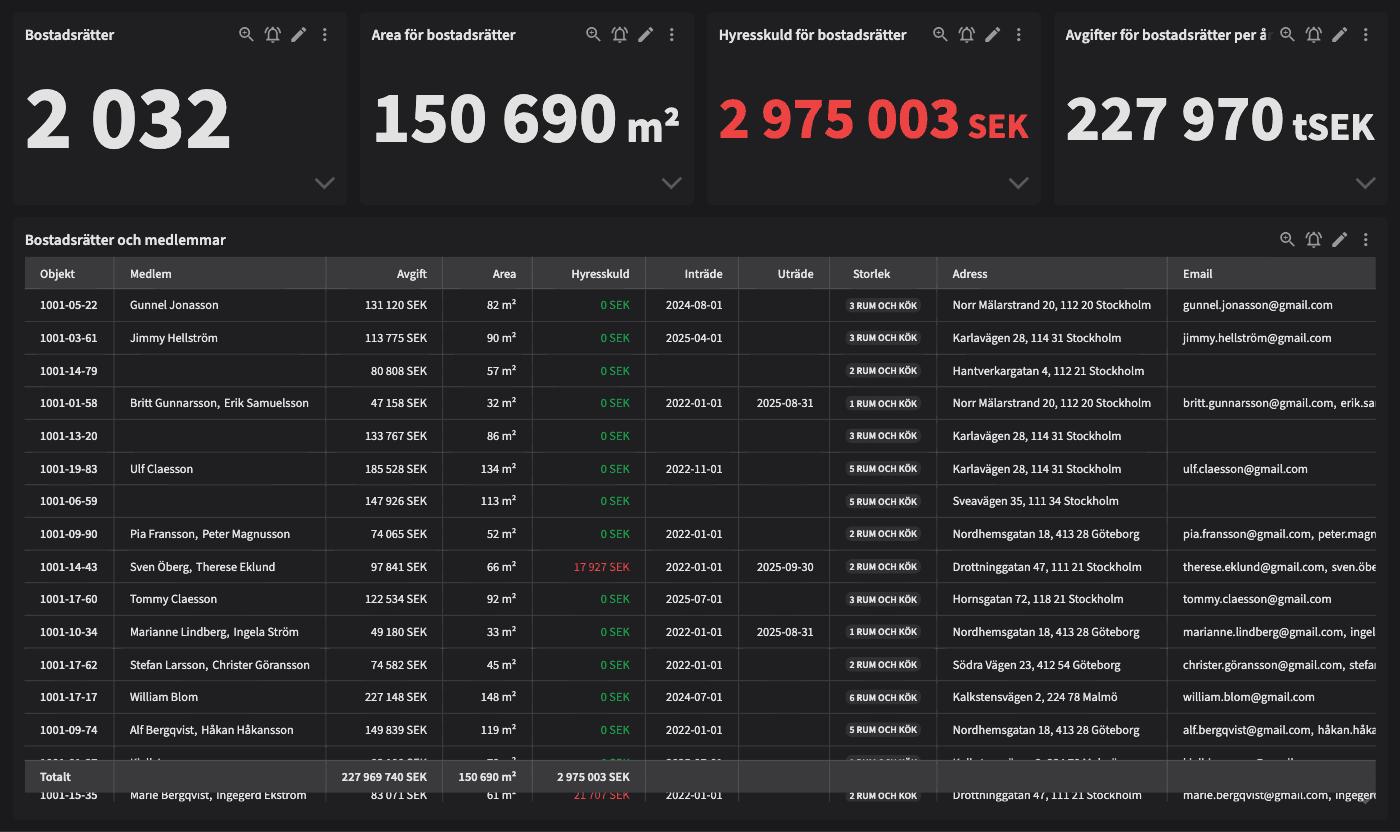Viewport: 1400px width, 832px height.
Task: Expand the Avgifter card chevron
Action: click(1365, 183)
